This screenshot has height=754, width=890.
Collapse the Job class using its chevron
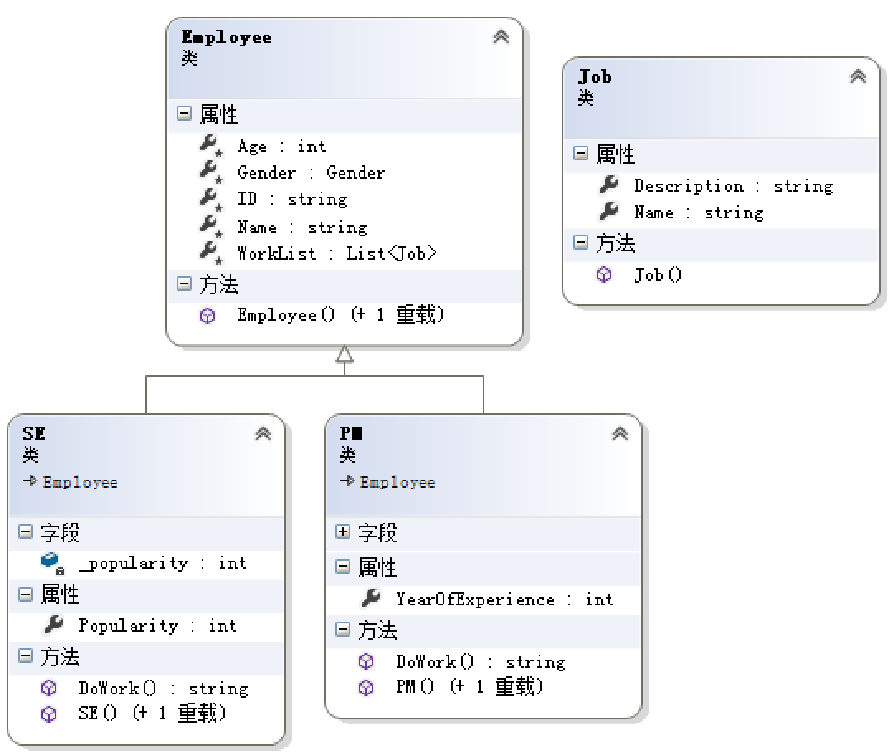coord(857,77)
